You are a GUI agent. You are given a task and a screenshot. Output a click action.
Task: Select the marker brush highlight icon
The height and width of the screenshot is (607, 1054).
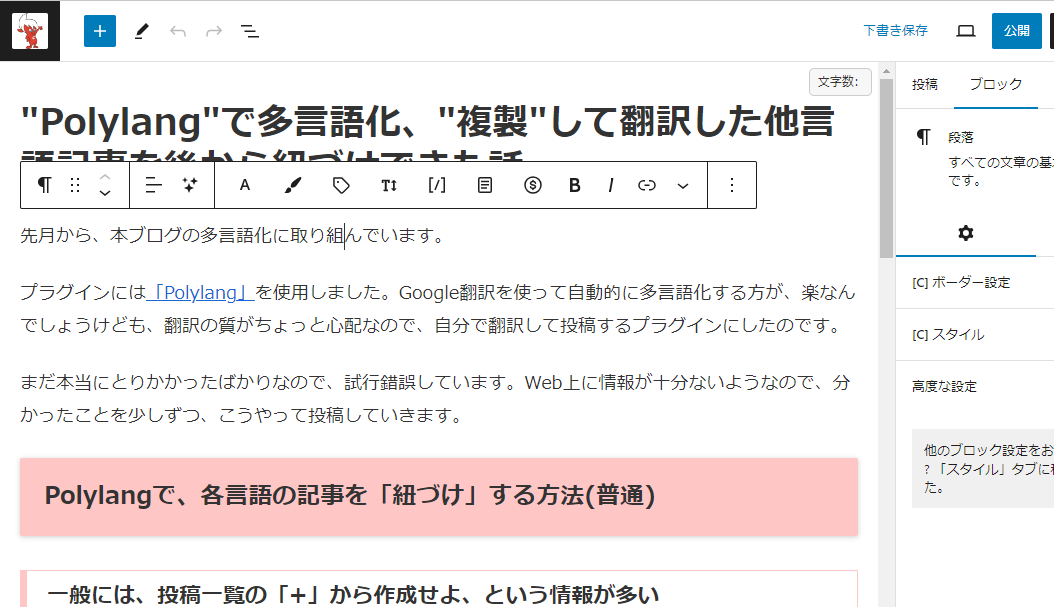point(292,185)
